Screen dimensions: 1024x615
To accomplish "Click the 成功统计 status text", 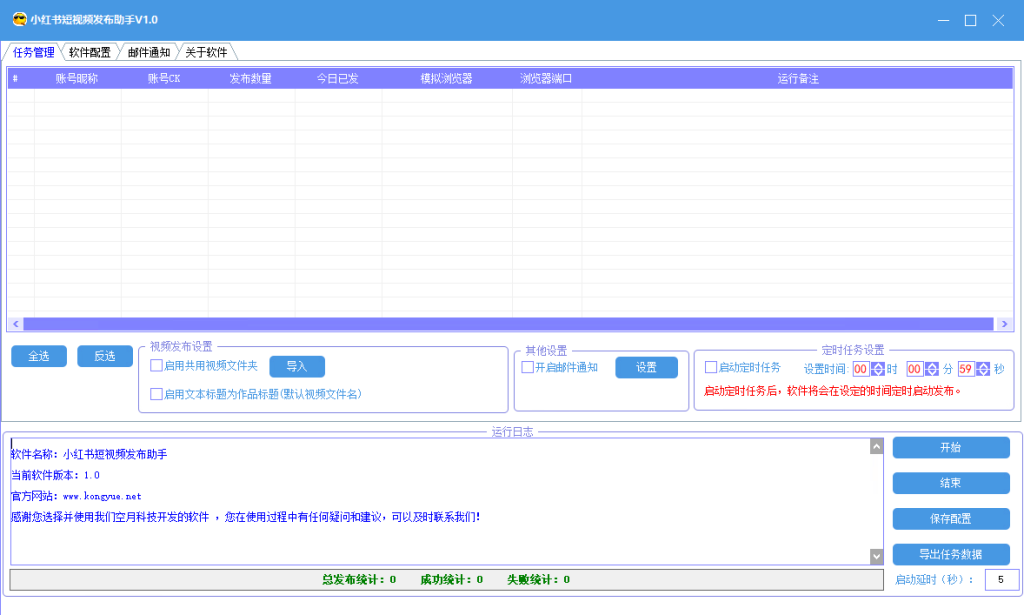I will coord(451,580).
